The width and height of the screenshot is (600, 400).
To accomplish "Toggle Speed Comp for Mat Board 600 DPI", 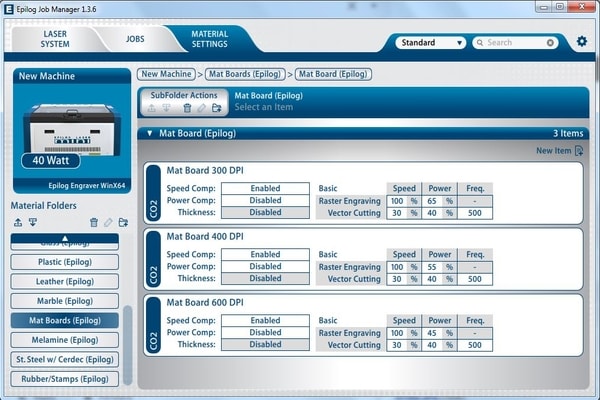I will (x=265, y=320).
